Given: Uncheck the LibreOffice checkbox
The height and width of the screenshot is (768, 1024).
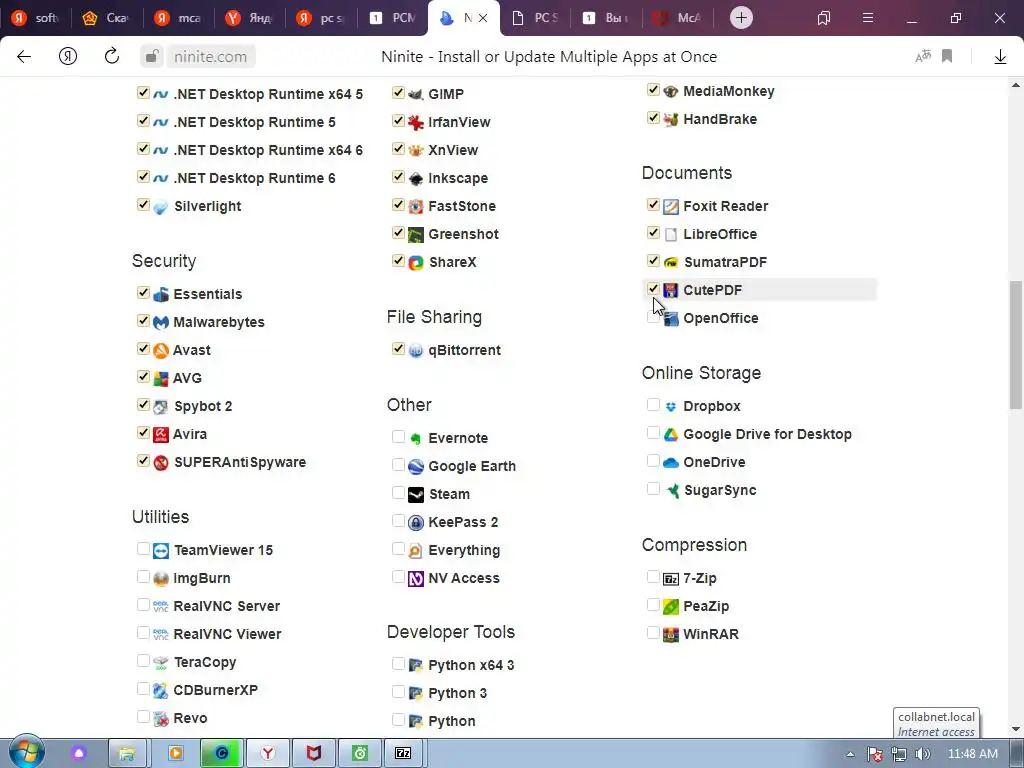Looking at the screenshot, I should 653,233.
